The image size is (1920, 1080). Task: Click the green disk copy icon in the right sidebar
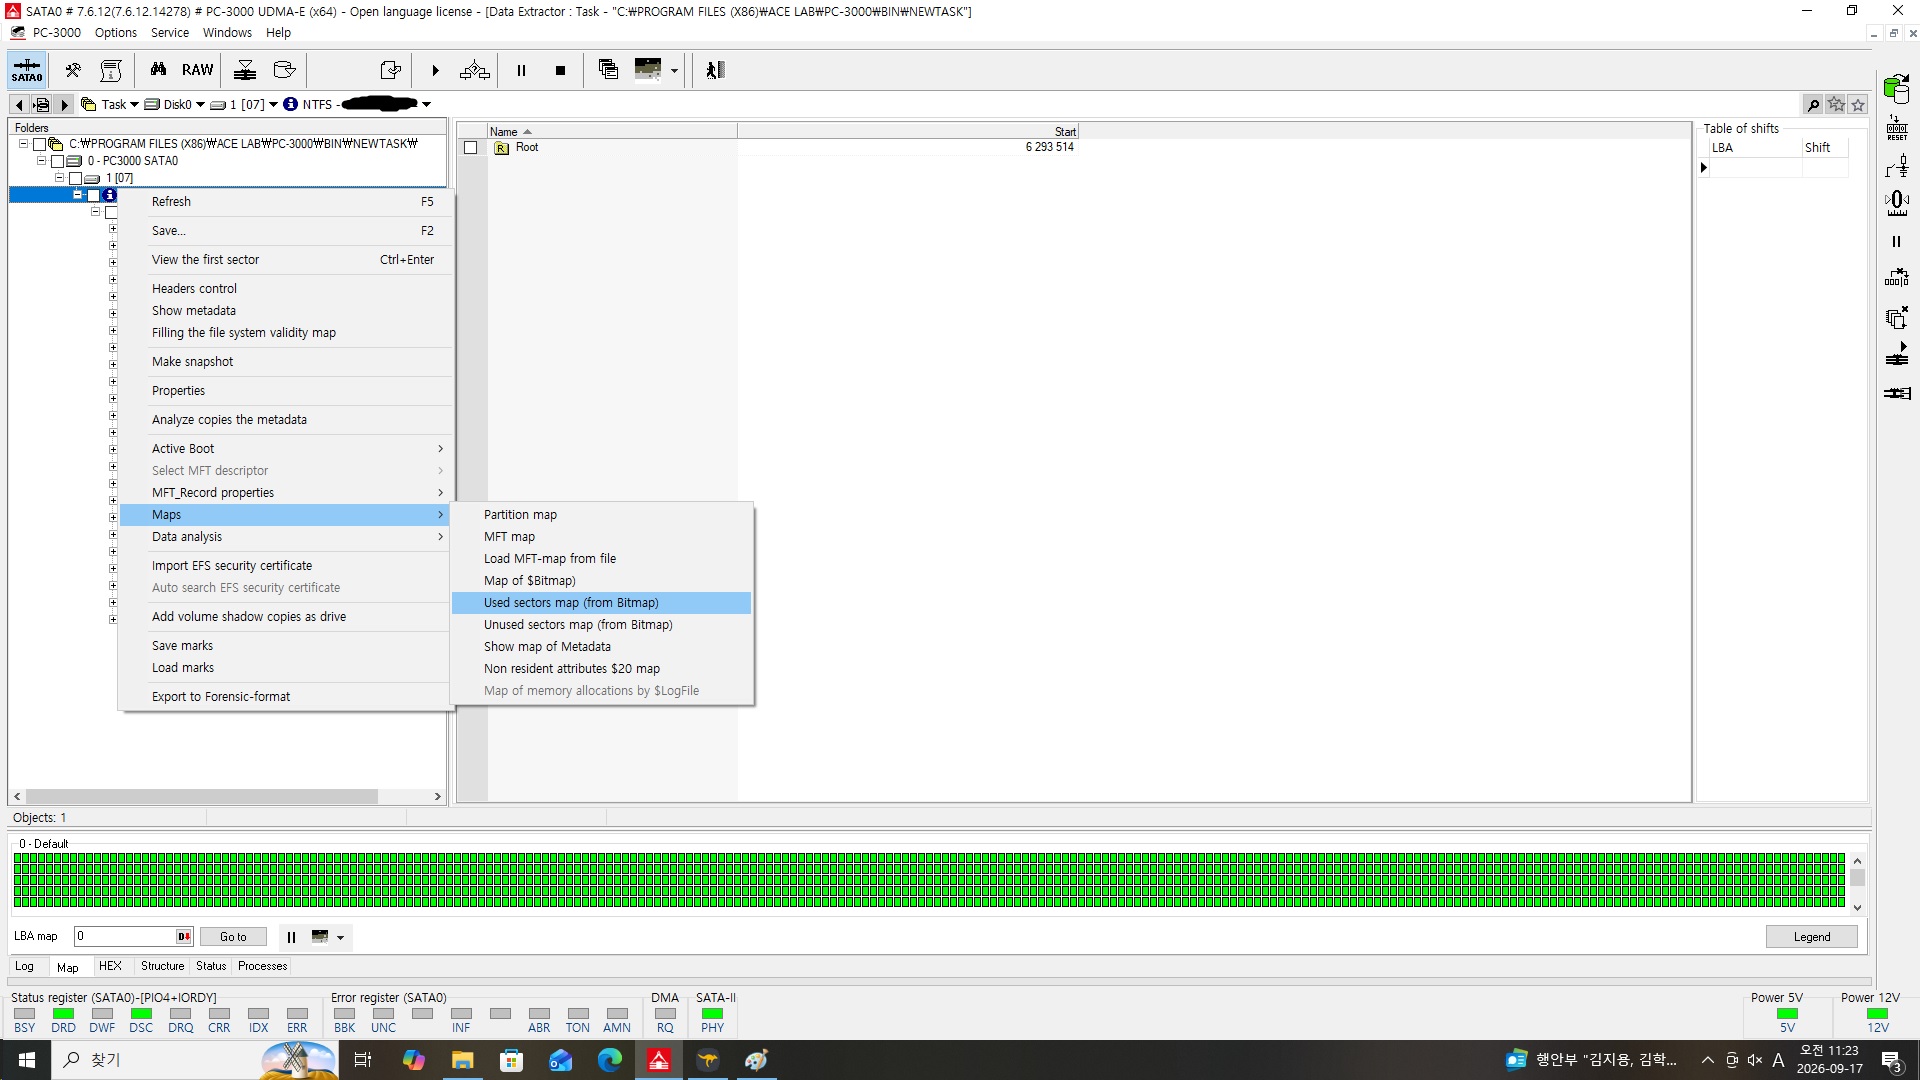pos(1897,88)
